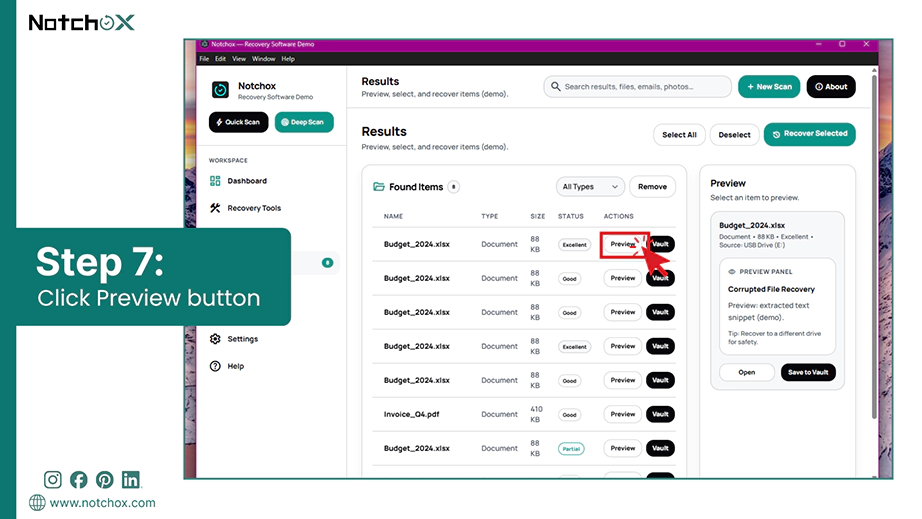
Task: Open the Instagram icon
Action: (x=53, y=480)
